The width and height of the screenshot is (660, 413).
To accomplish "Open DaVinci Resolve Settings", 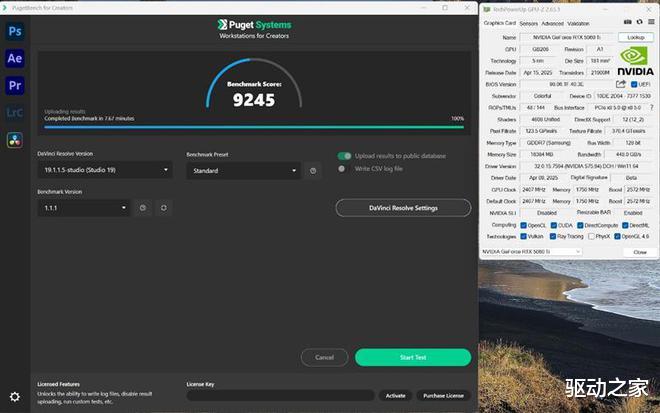I will tap(403, 208).
